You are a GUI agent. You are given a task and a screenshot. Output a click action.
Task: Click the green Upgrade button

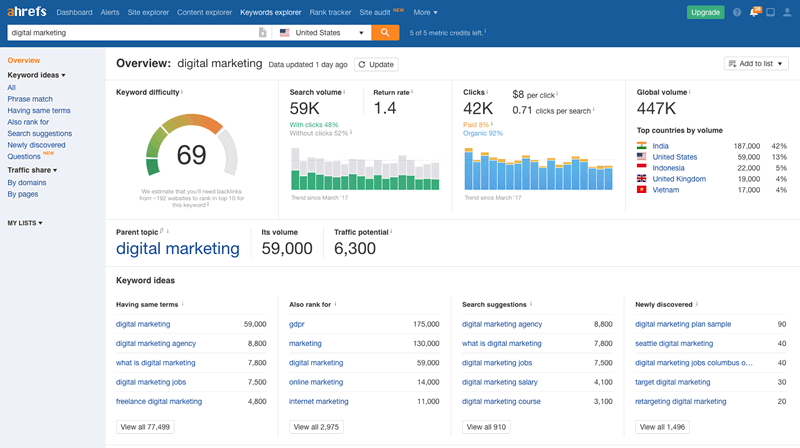[x=705, y=12]
